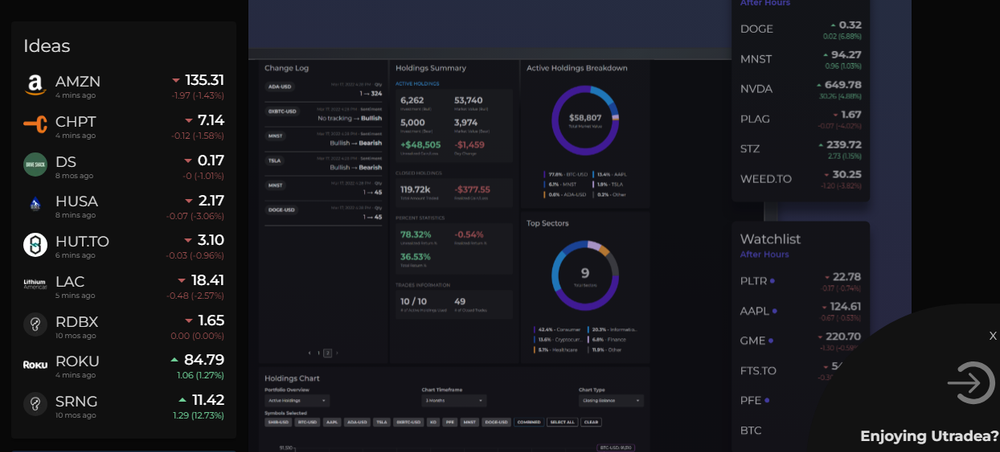Viewport: 1000px width, 452px height.
Task: Open the Portfolio Overview Active Holdings dropdown
Action: click(x=297, y=401)
